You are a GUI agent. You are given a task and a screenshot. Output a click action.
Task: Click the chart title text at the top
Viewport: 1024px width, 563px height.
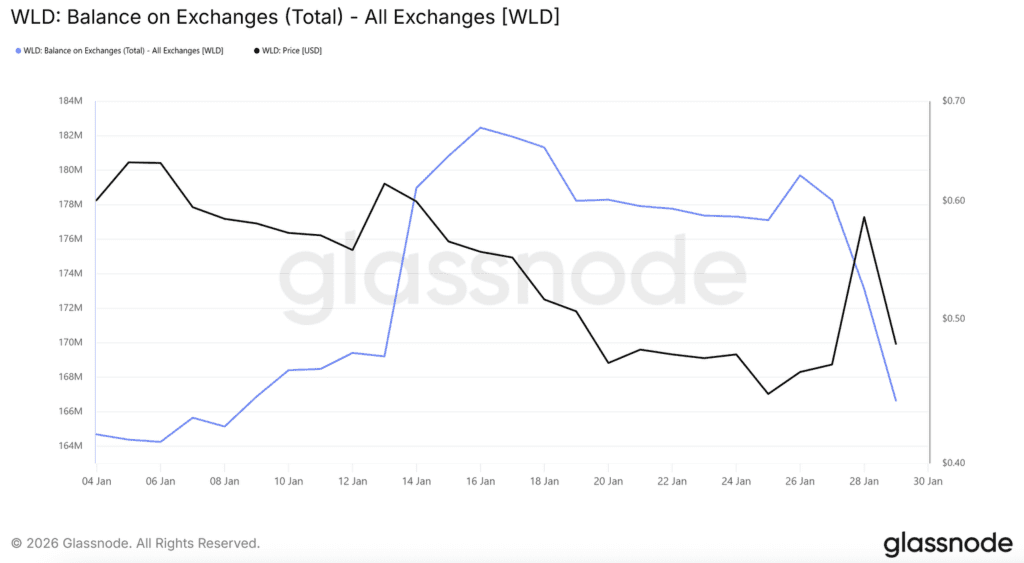285,18
